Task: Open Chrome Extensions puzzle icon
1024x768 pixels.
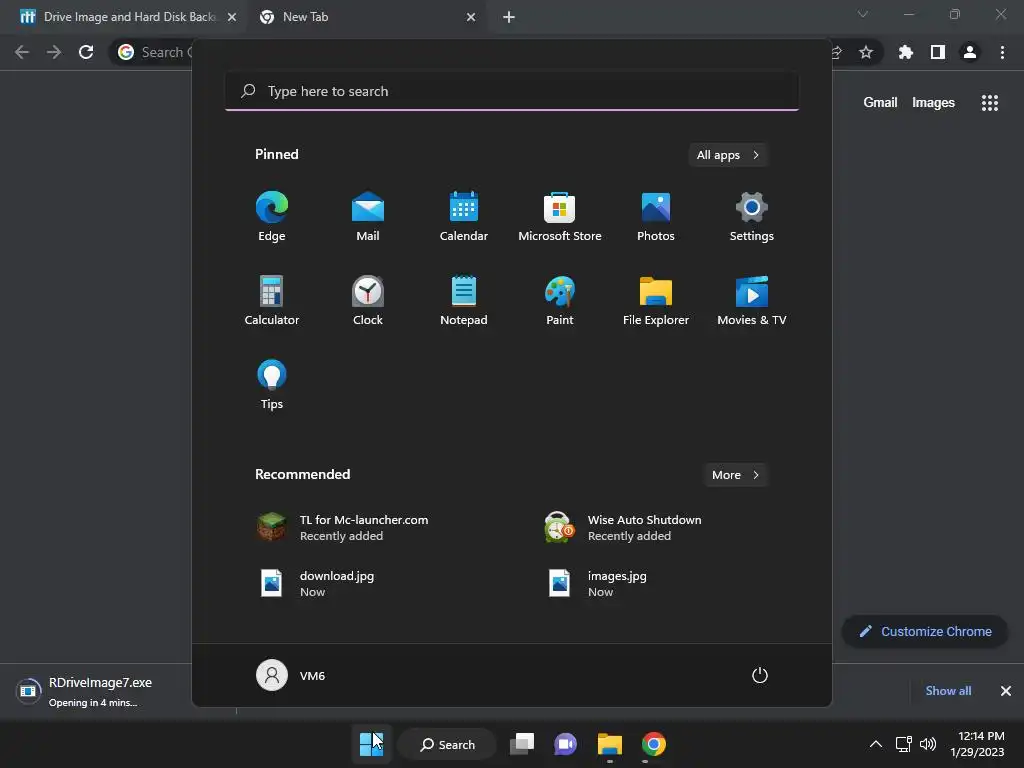Action: [x=905, y=52]
